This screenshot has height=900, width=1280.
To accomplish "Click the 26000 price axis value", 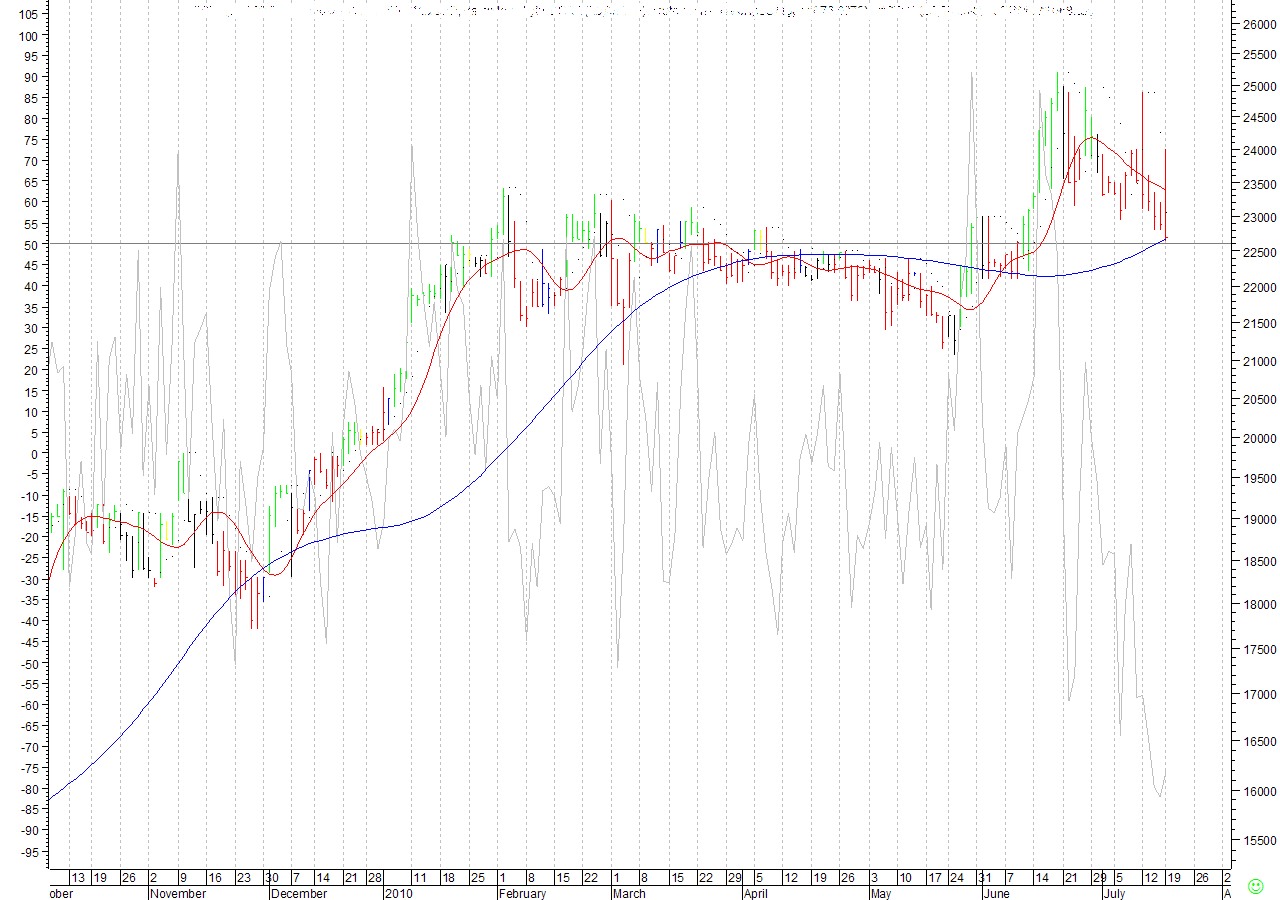I will [1258, 24].
